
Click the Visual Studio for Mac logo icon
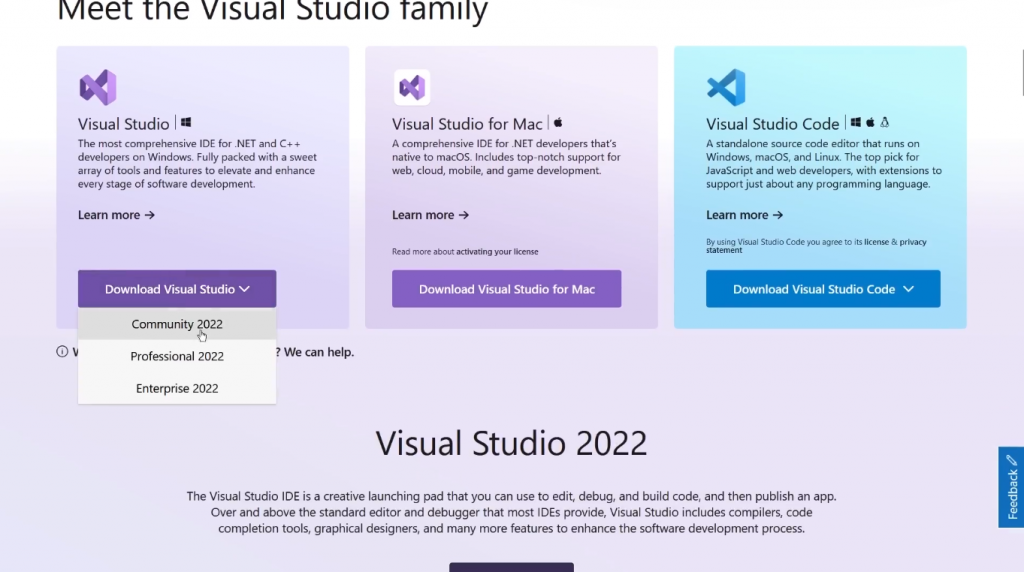(x=412, y=87)
